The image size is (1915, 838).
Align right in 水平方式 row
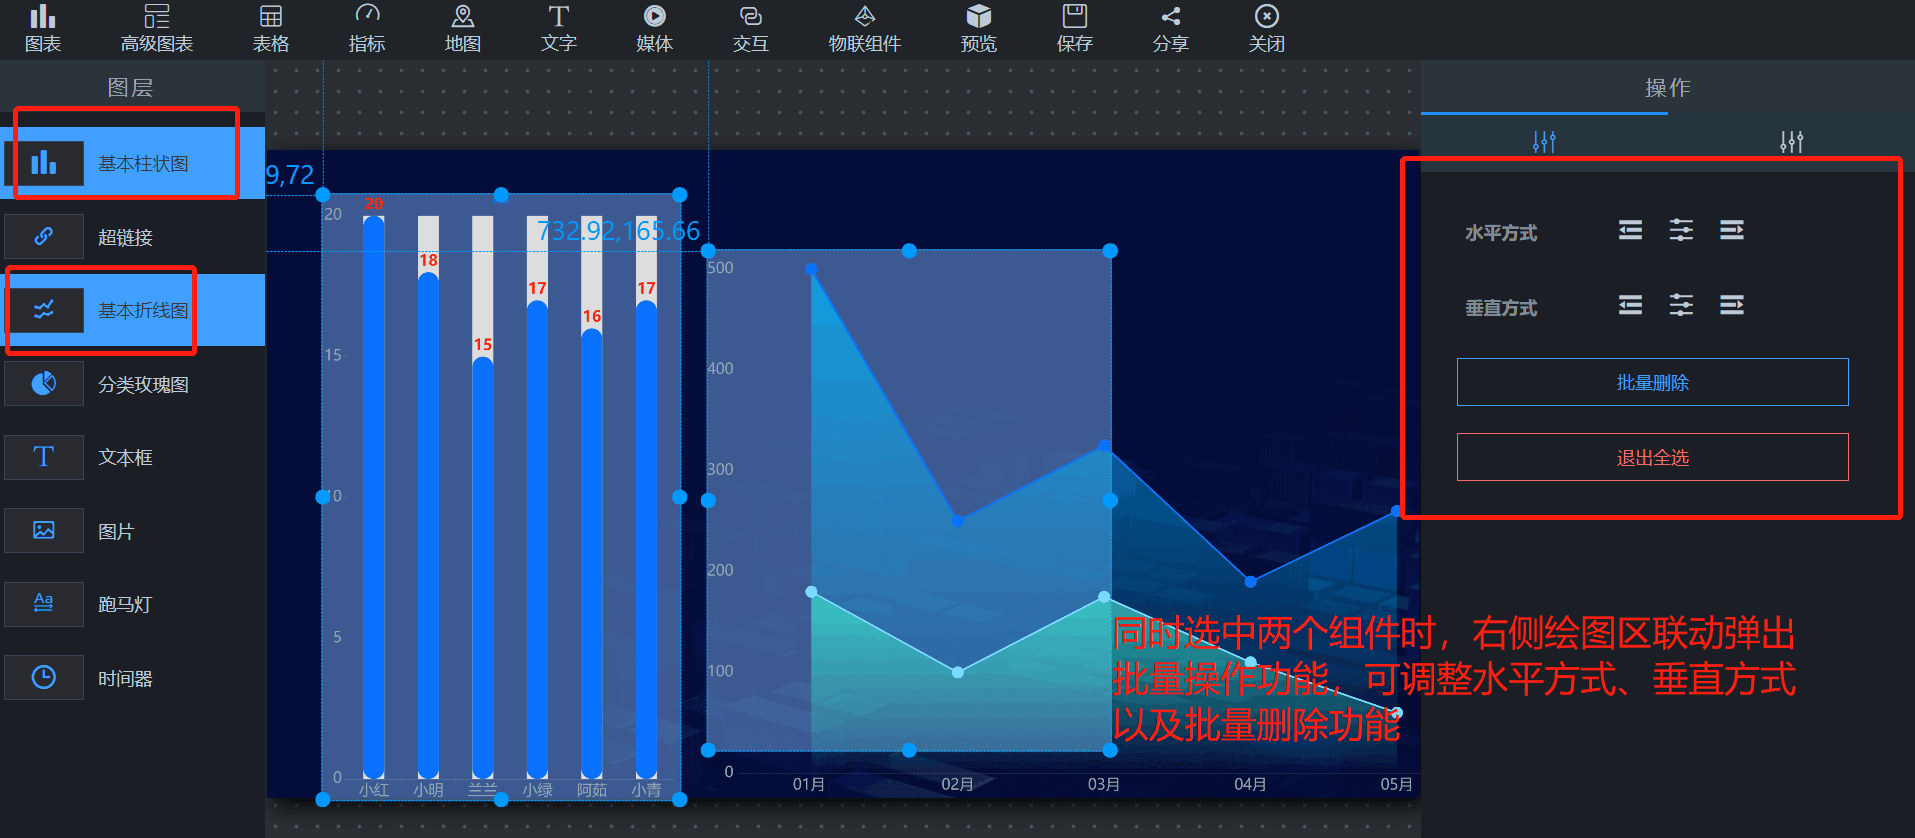point(1732,231)
